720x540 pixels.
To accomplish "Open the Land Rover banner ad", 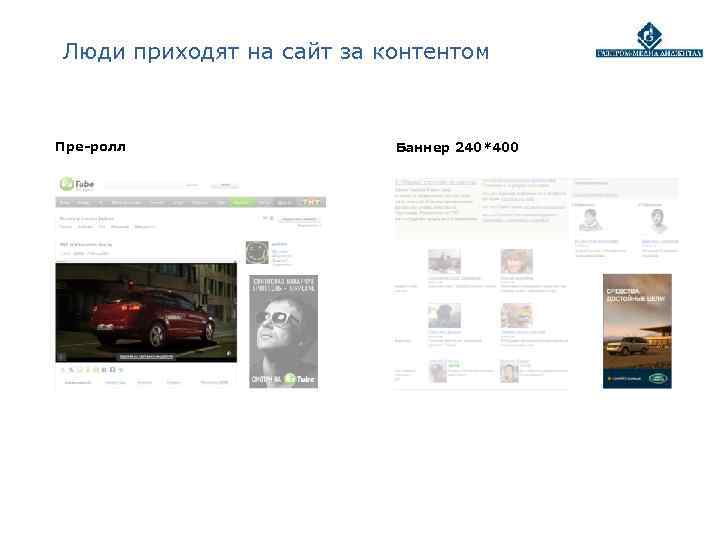I will click(x=637, y=331).
